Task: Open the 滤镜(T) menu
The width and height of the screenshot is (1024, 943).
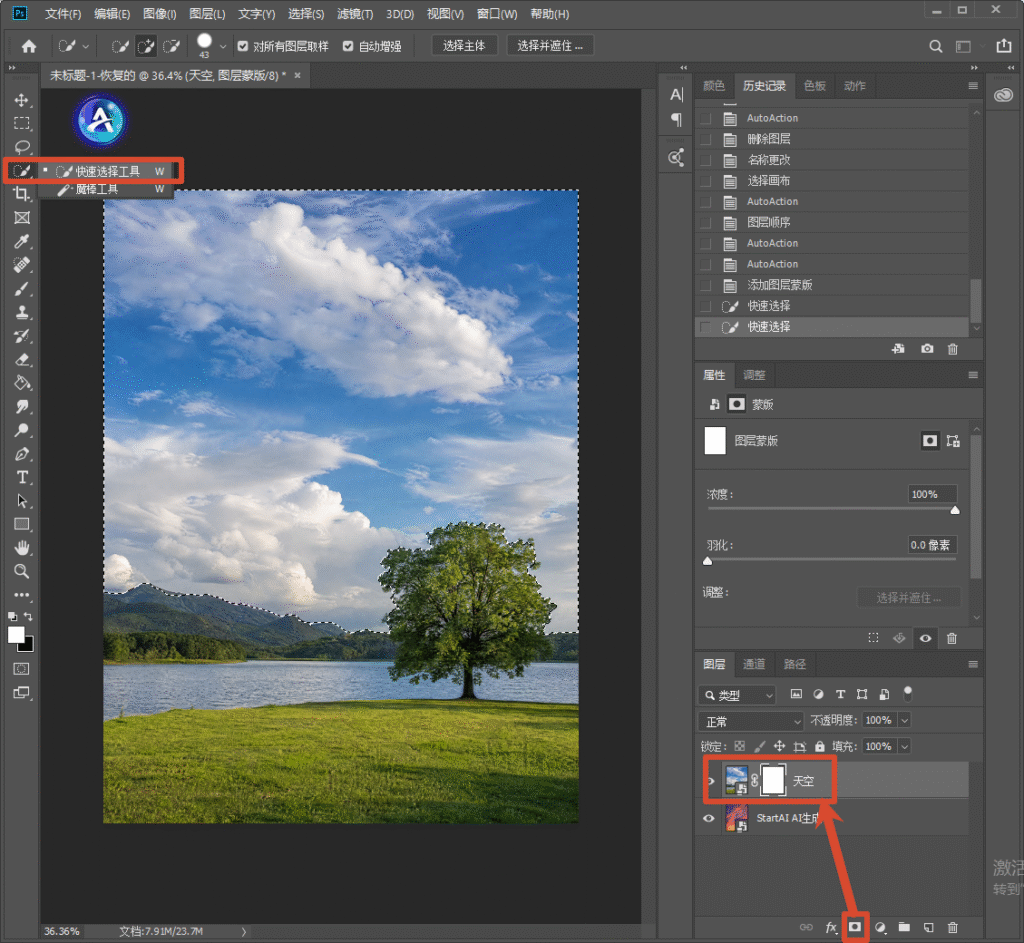Action: [x=355, y=14]
